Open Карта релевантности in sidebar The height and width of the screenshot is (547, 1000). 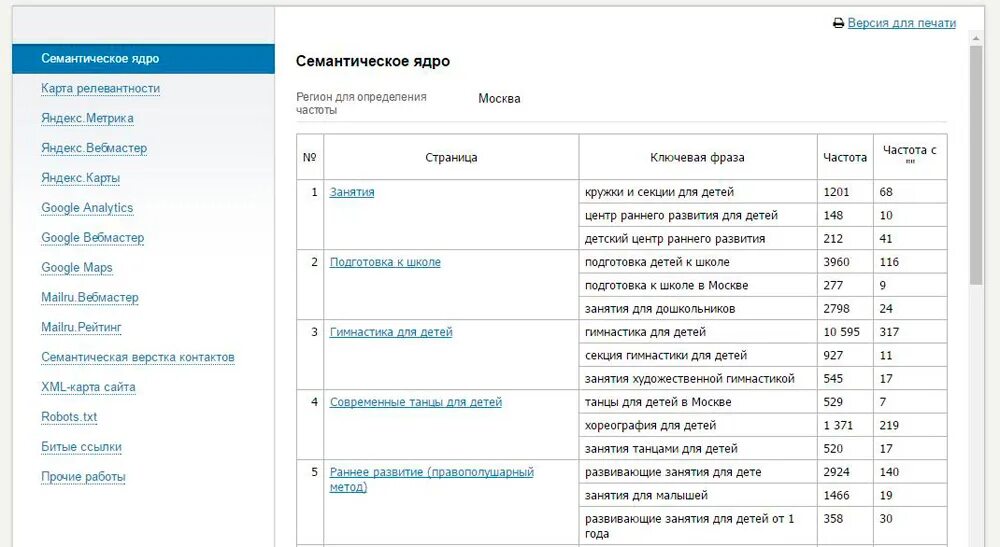click(x=100, y=89)
